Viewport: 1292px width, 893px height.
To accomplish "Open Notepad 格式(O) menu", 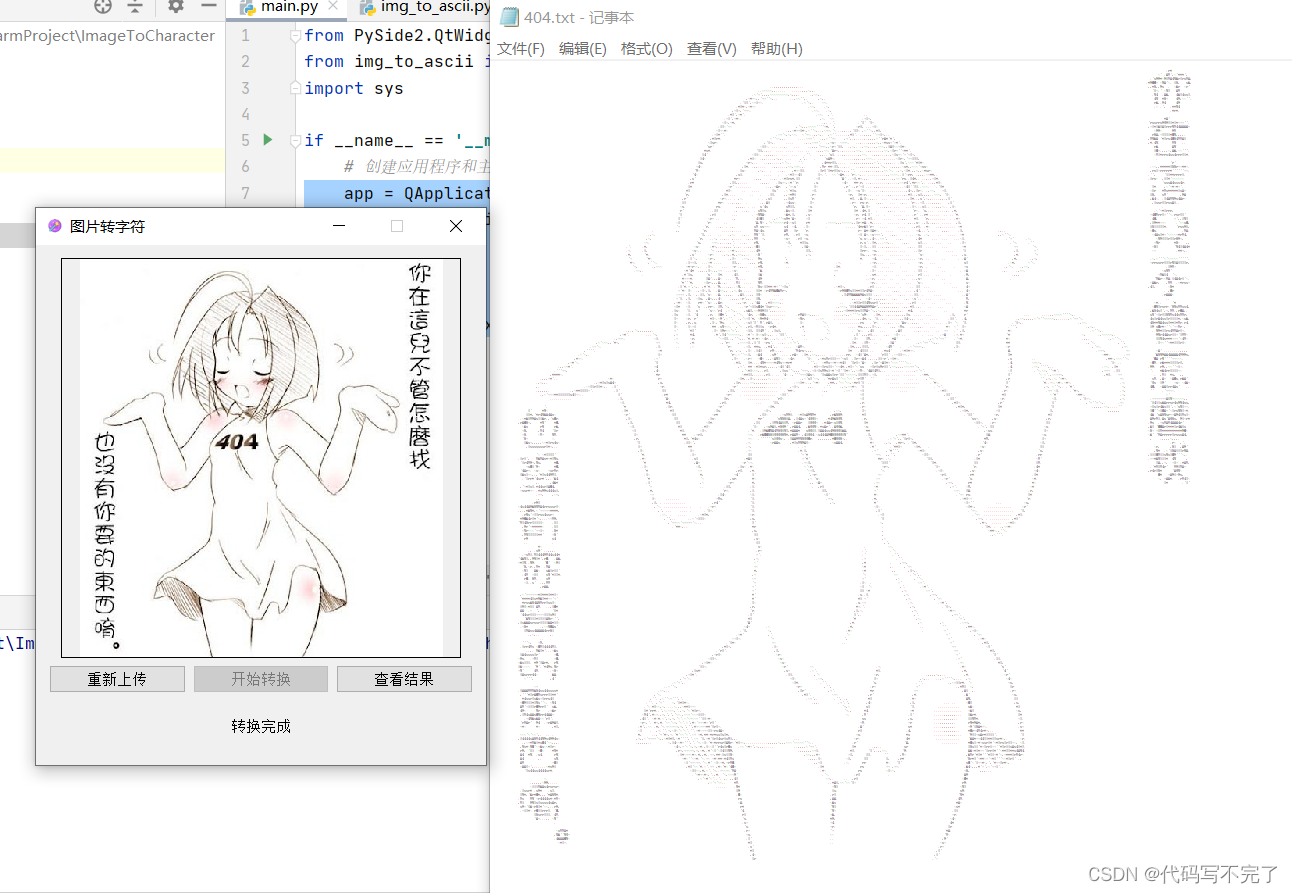I will pos(646,49).
